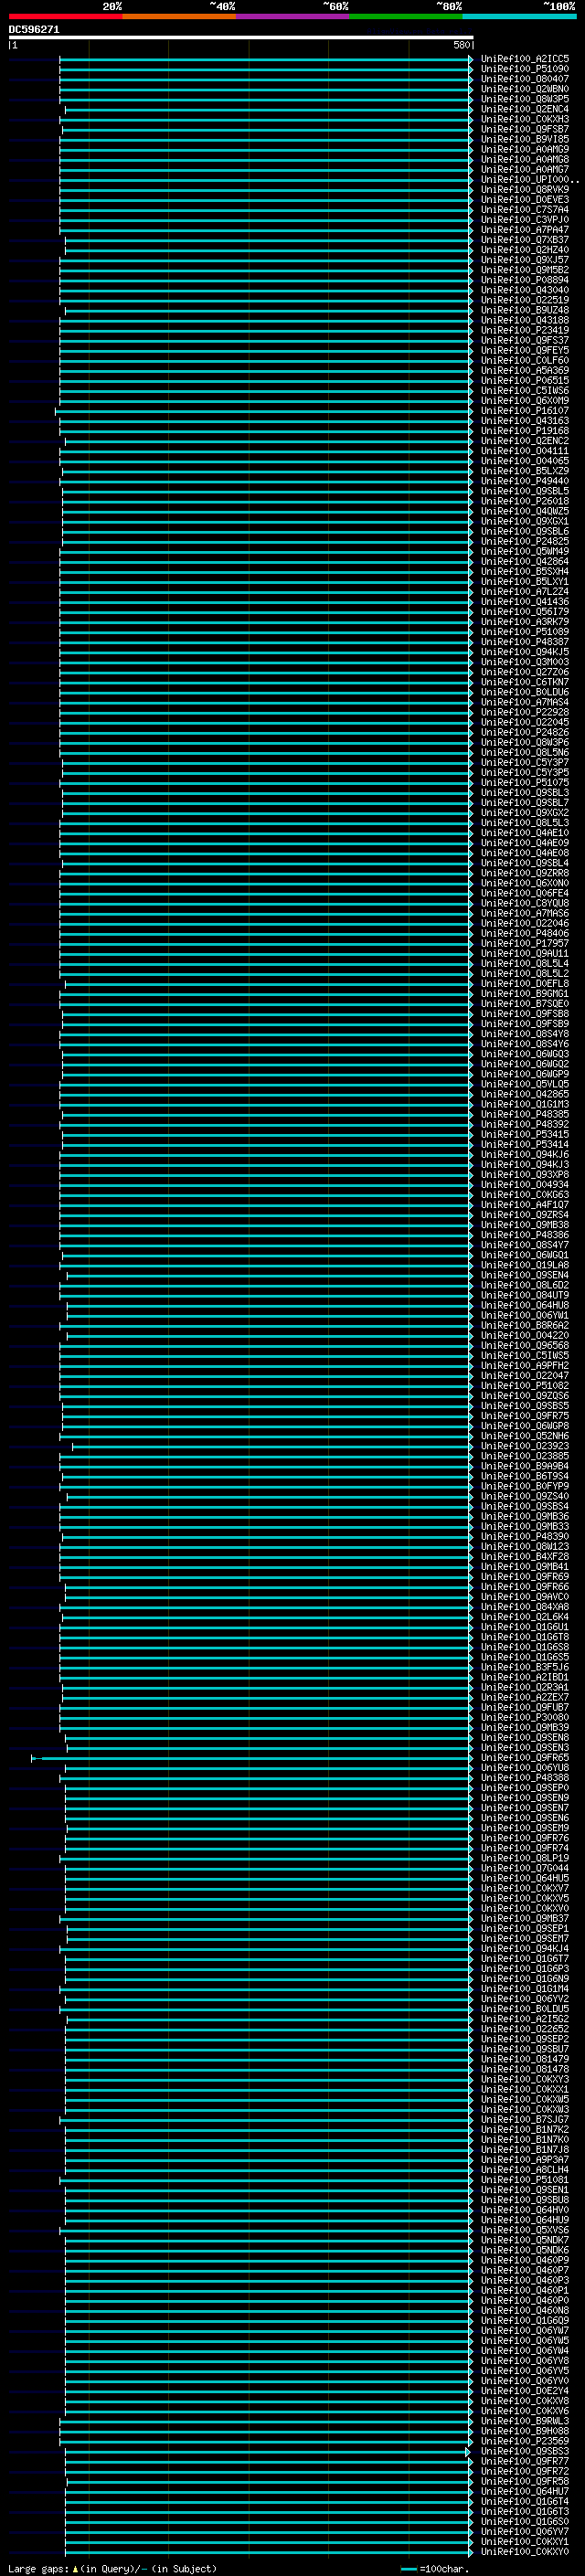Select hit label UniRef100_Q9FEY5
Viewport: 585px width, 2576px height.
click(525, 351)
